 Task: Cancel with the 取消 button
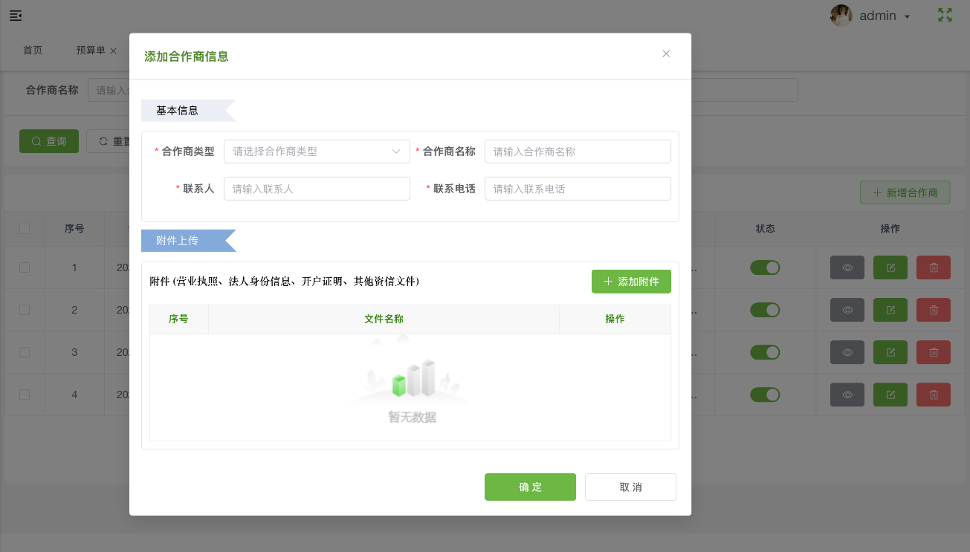[630, 487]
